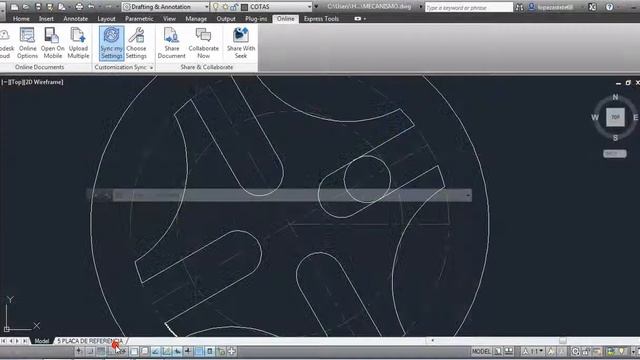The width and height of the screenshot is (640, 360).
Task: Click the Undo arrow icon
Action: point(91,7)
